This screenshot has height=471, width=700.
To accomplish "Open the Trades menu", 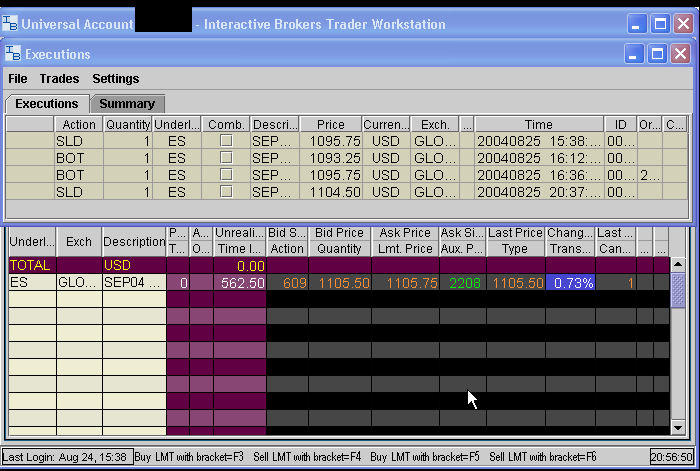I will pos(59,79).
